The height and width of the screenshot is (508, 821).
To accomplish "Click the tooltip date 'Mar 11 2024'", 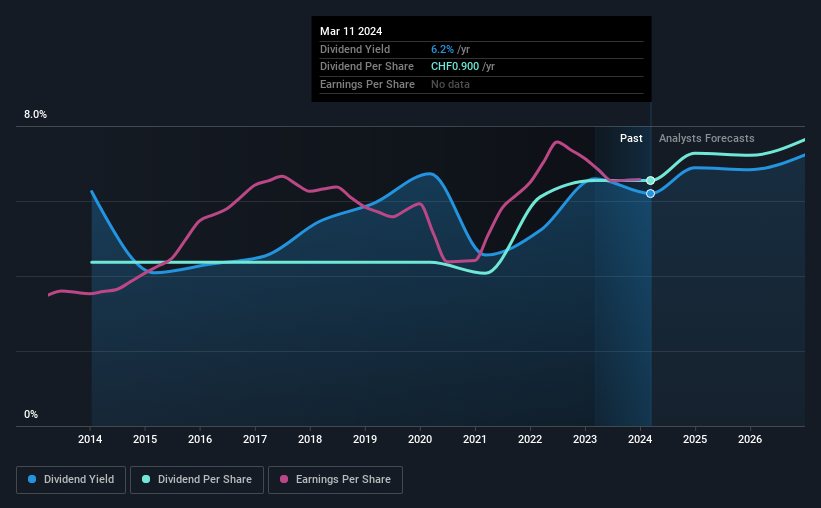I will click(351, 31).
